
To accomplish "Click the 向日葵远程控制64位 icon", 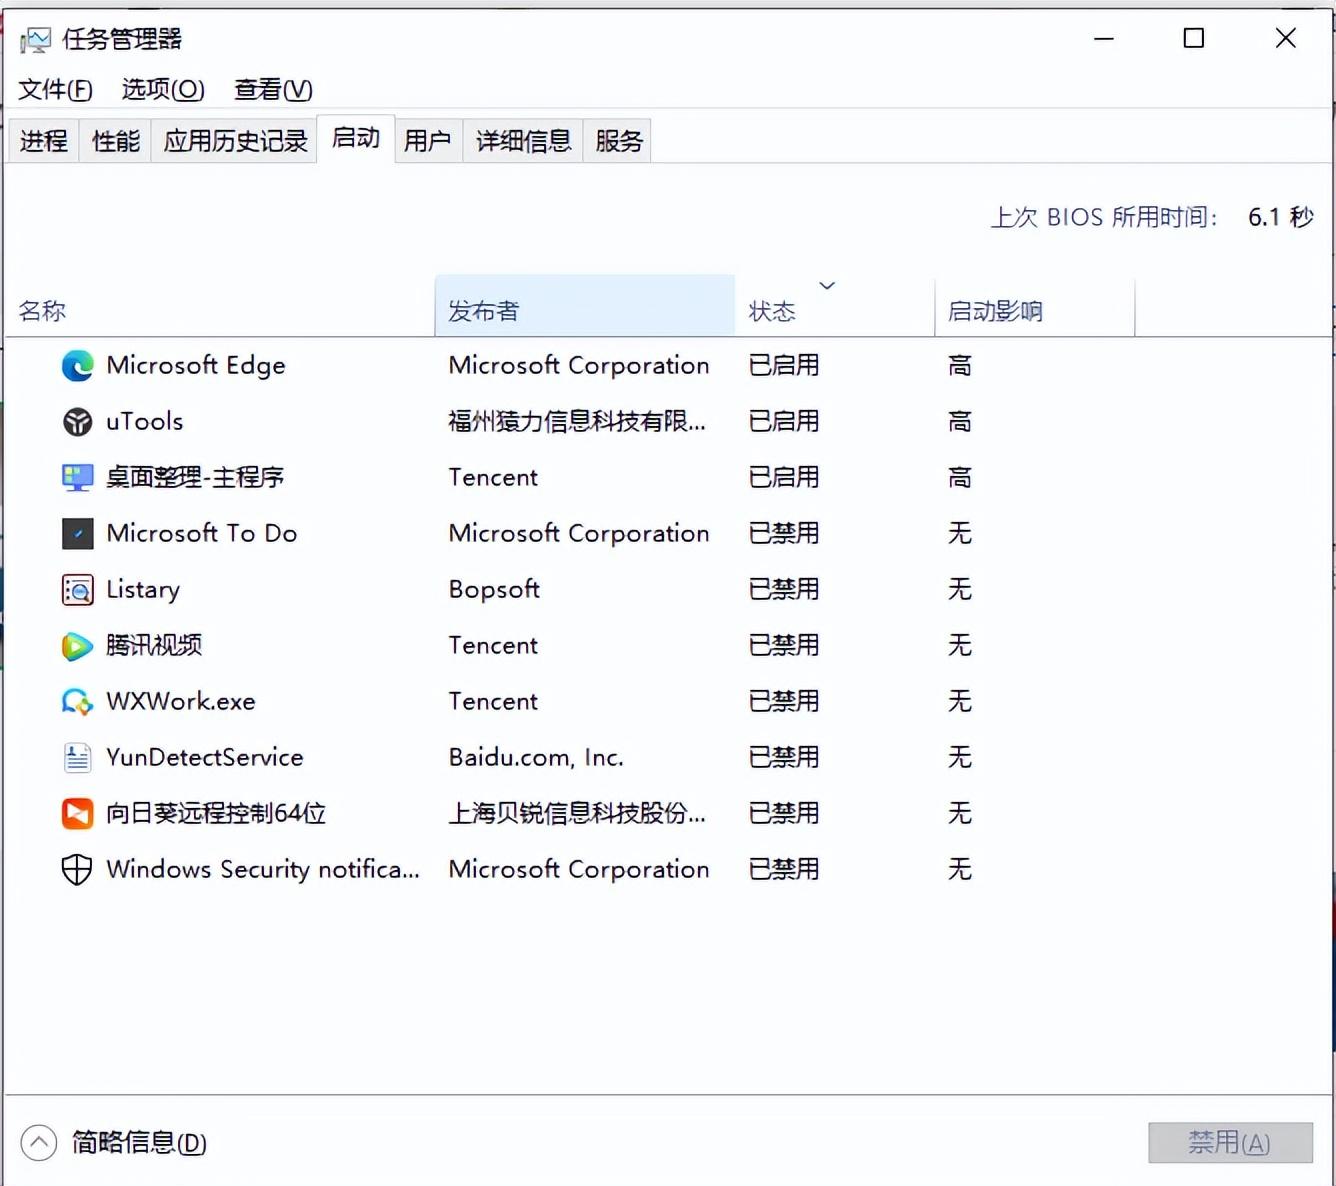I will [x=77, y=814].
